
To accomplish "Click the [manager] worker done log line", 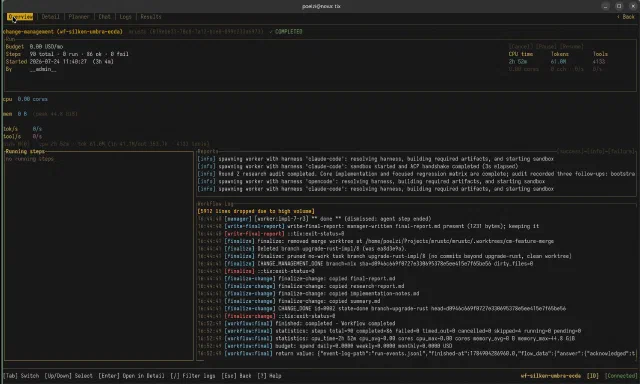I will tap(314, 219).
